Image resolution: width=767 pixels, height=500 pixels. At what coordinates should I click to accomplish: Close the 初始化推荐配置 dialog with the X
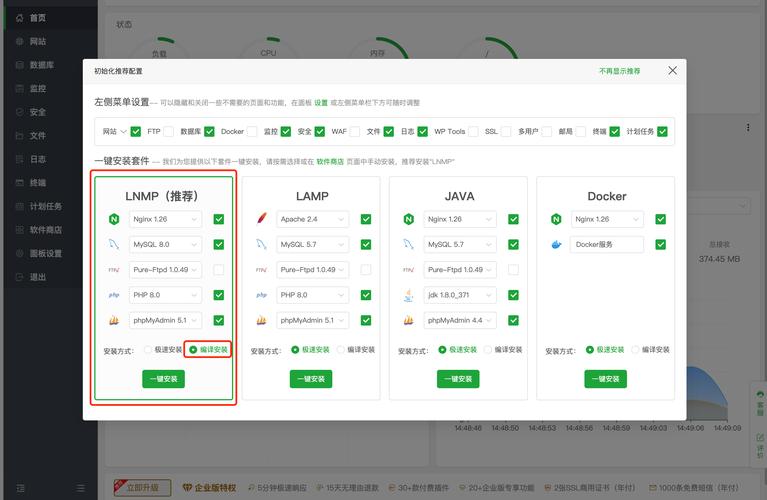click(x=672, y=70)
